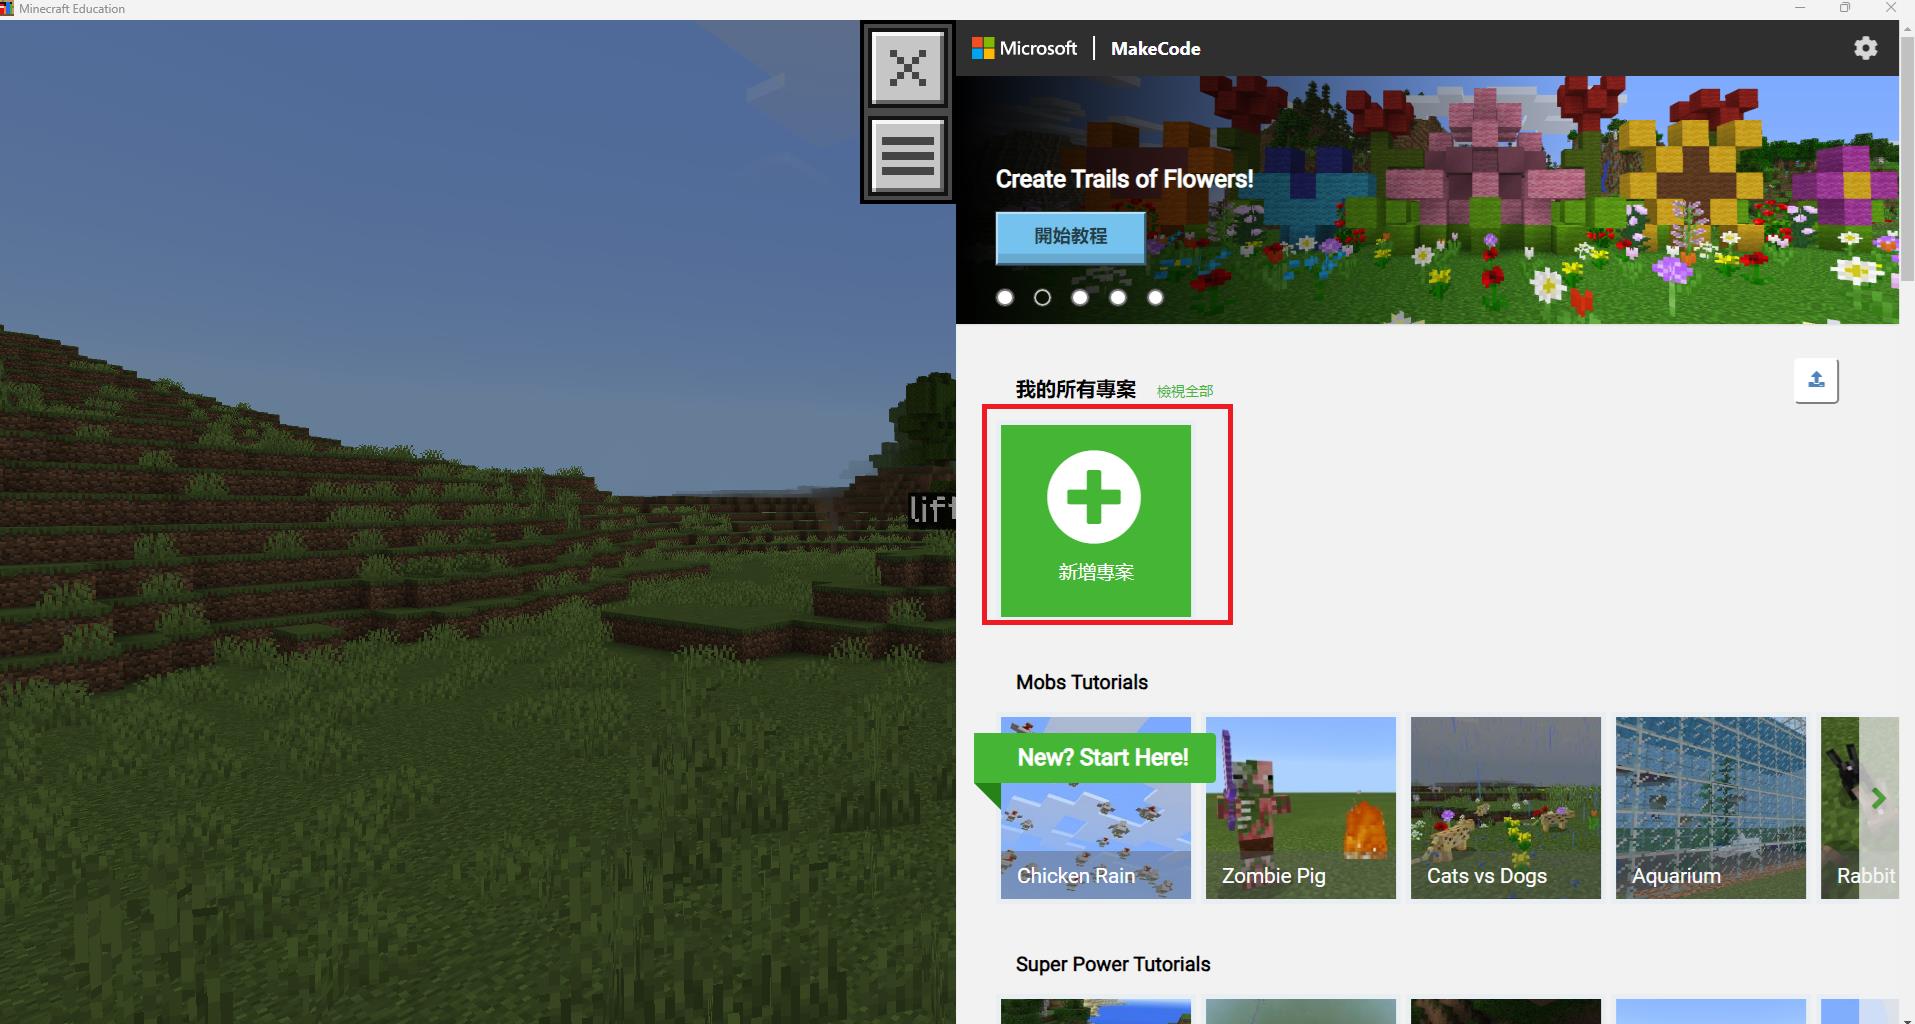Open the Chicken Rain tutorial

click(x=1095, y=820)
